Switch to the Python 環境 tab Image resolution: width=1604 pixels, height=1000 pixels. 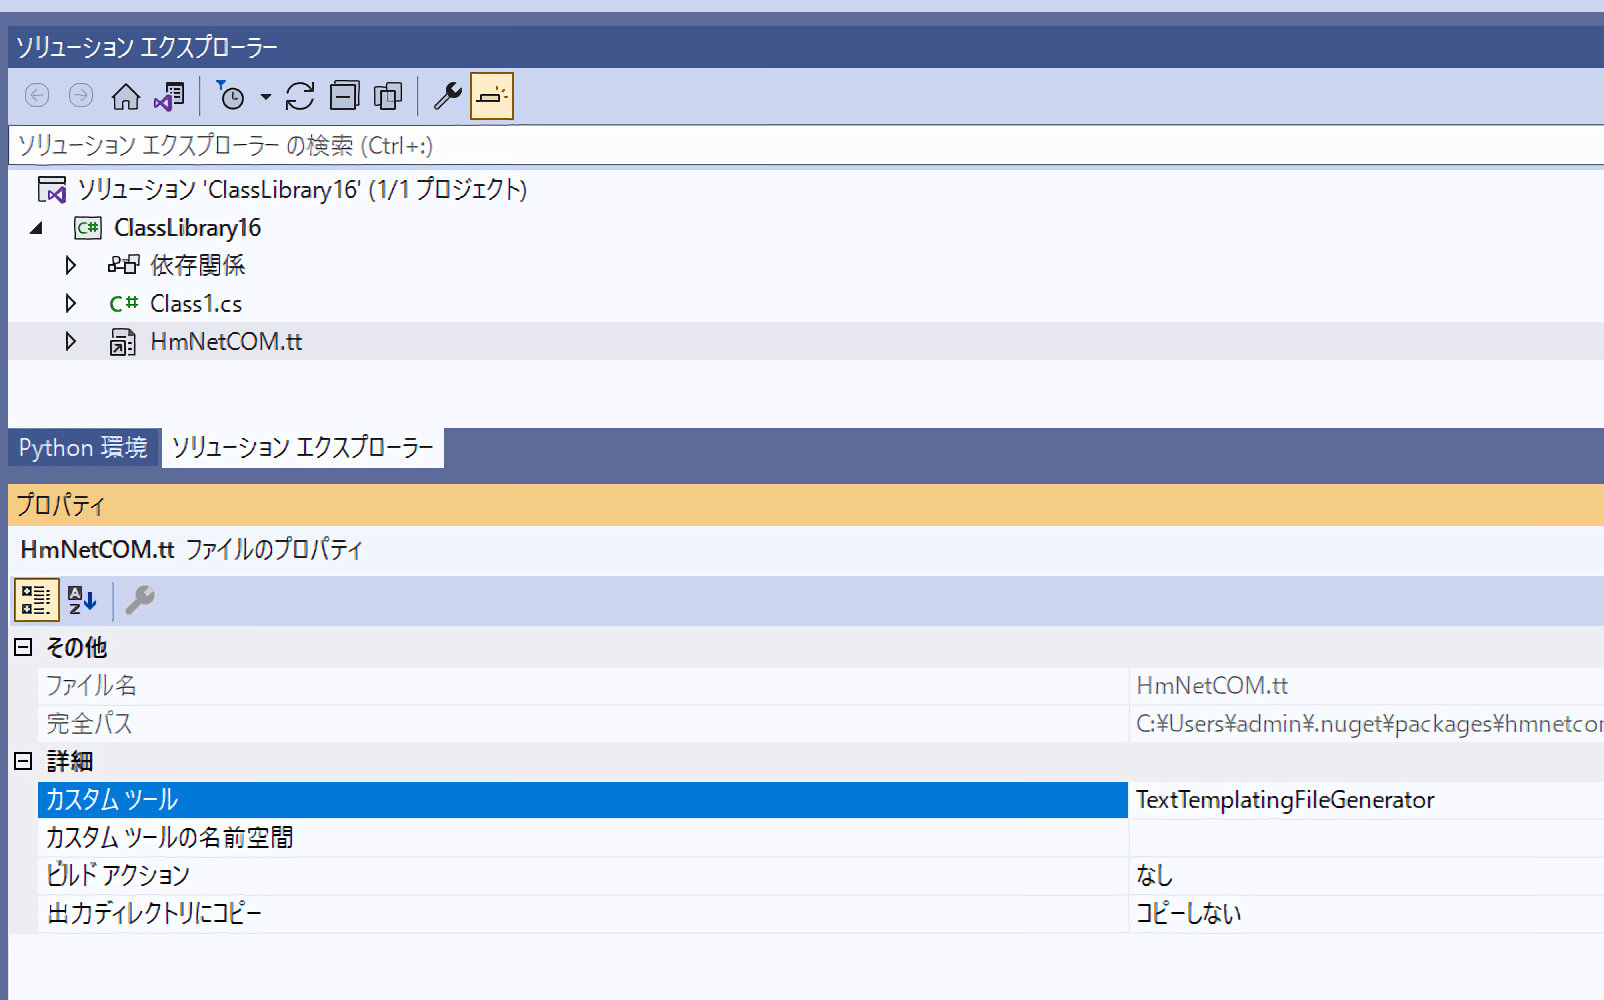tap(83, 447)
